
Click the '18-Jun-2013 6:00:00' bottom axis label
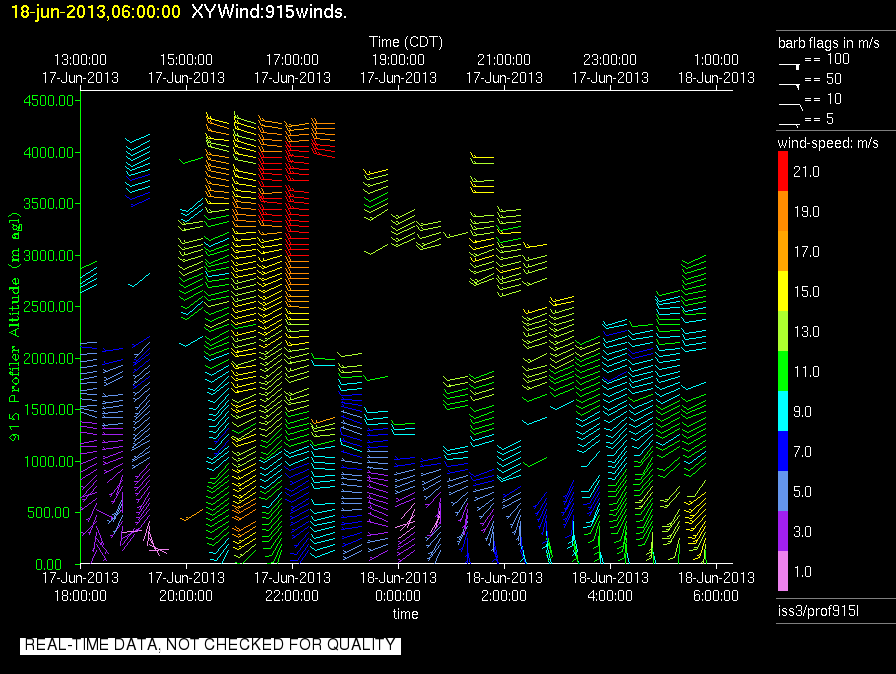pyautogui.click(x=716, y=587)
